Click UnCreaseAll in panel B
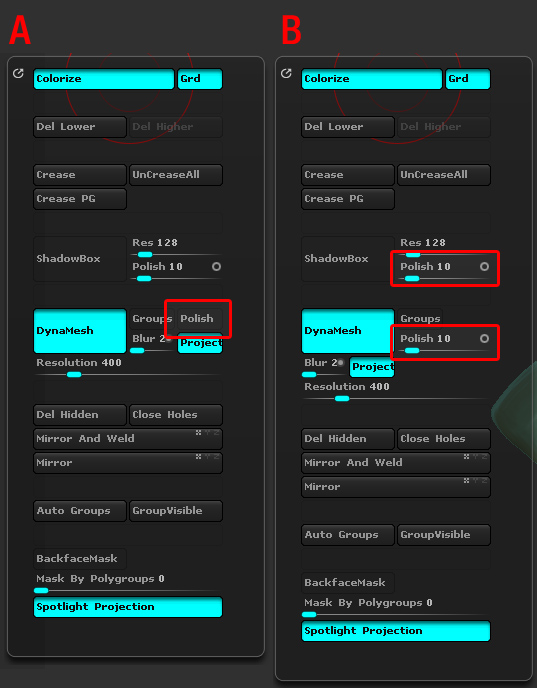The image size is (537, 688). pyautogui.click(x=444, y=175)
